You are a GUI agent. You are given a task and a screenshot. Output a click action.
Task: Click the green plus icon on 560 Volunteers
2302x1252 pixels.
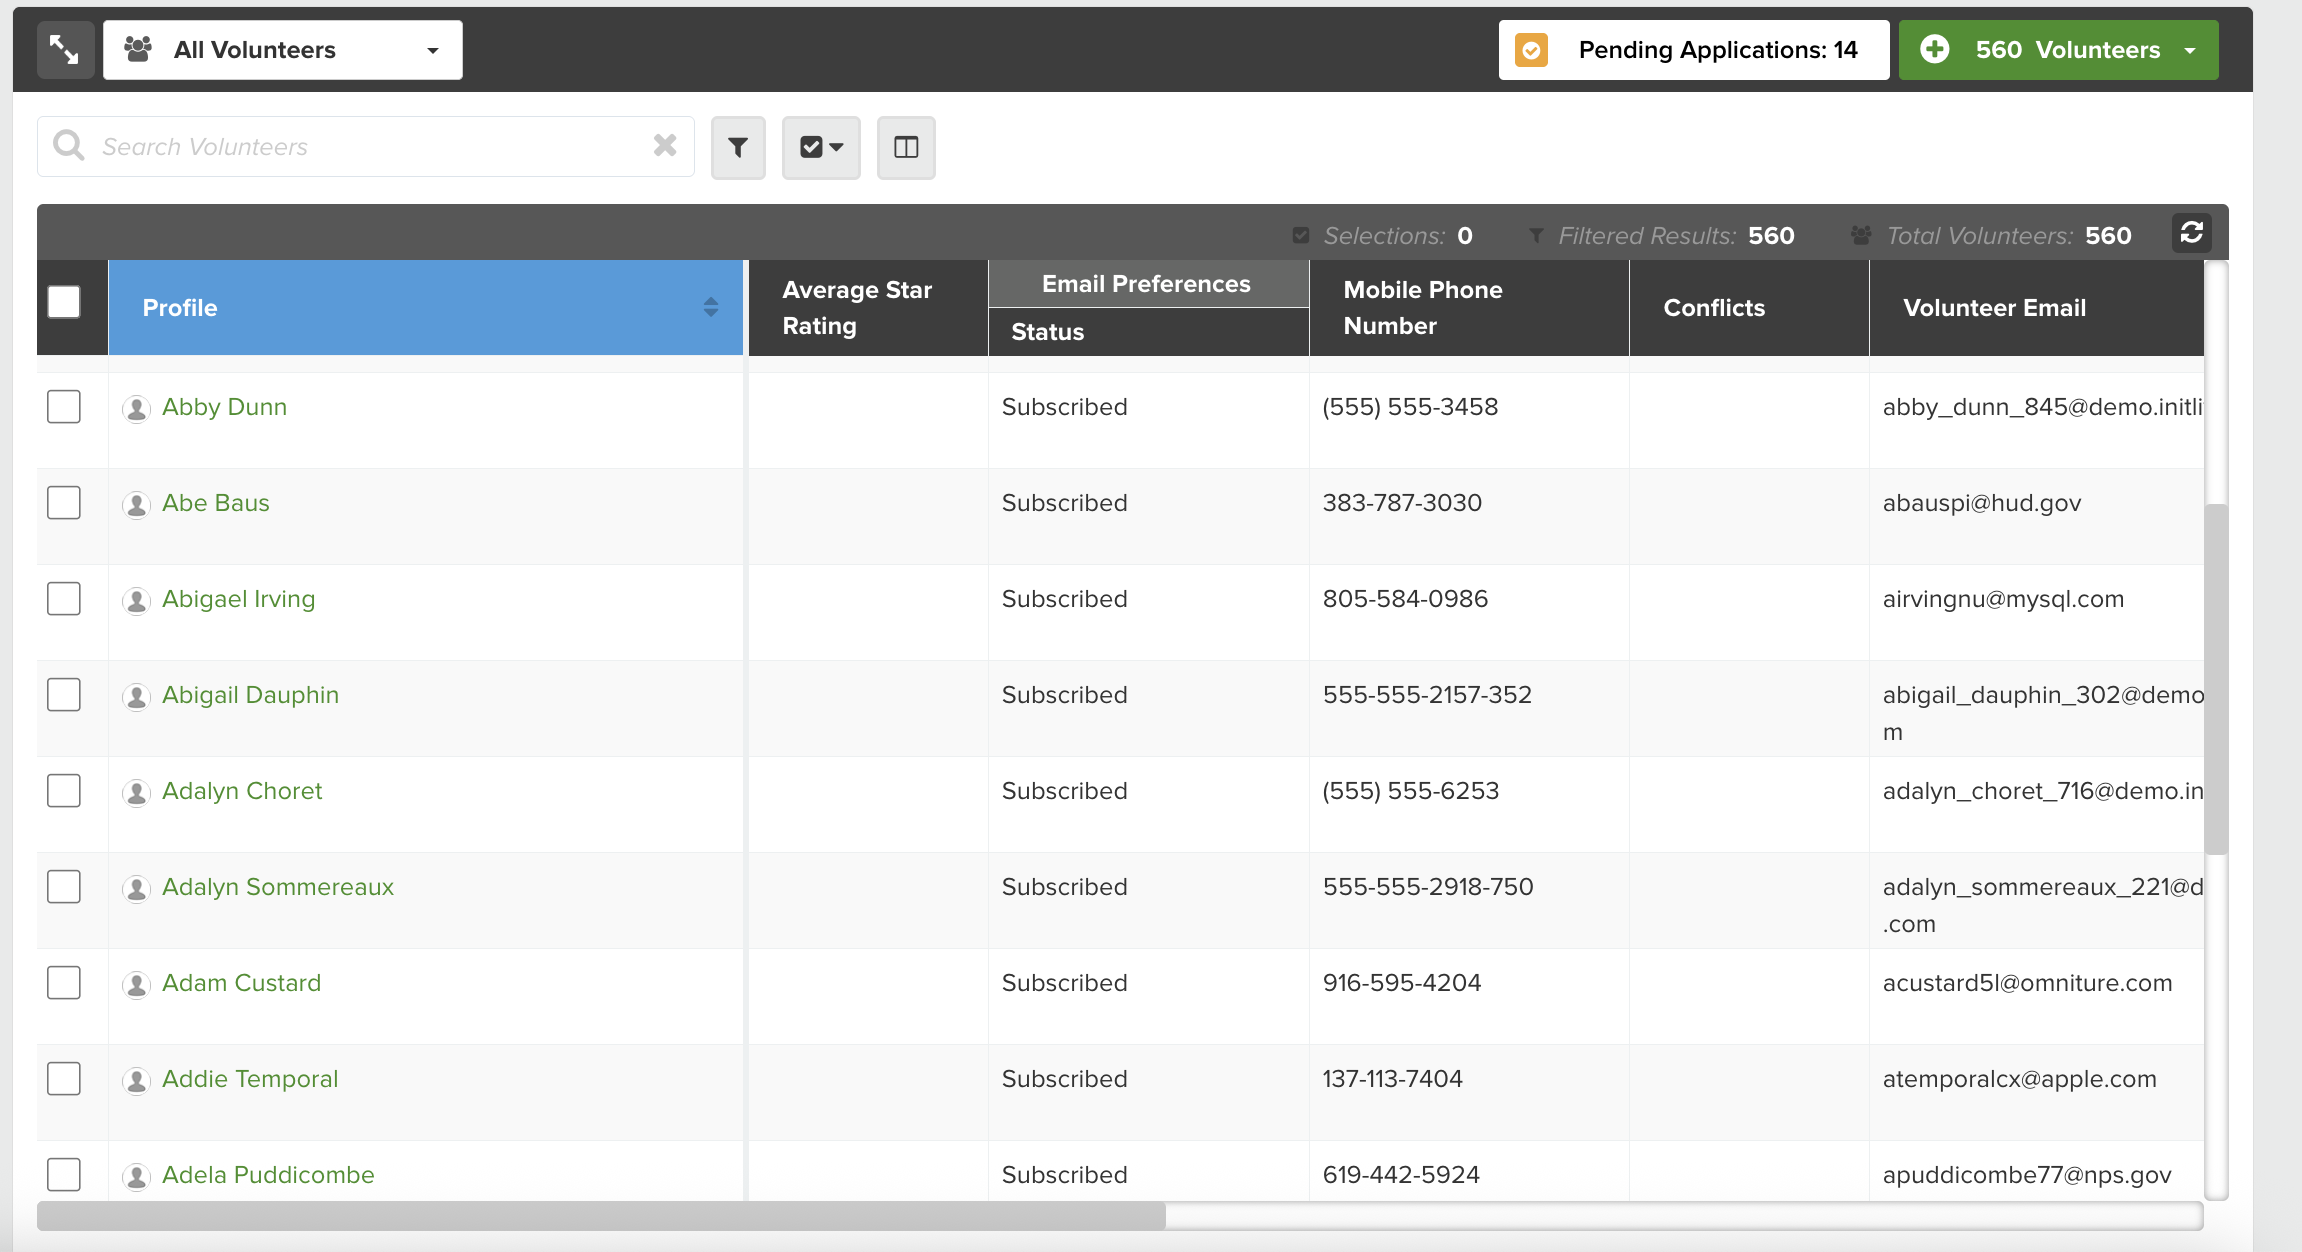pyautogui.click(x=1936, y=49)
